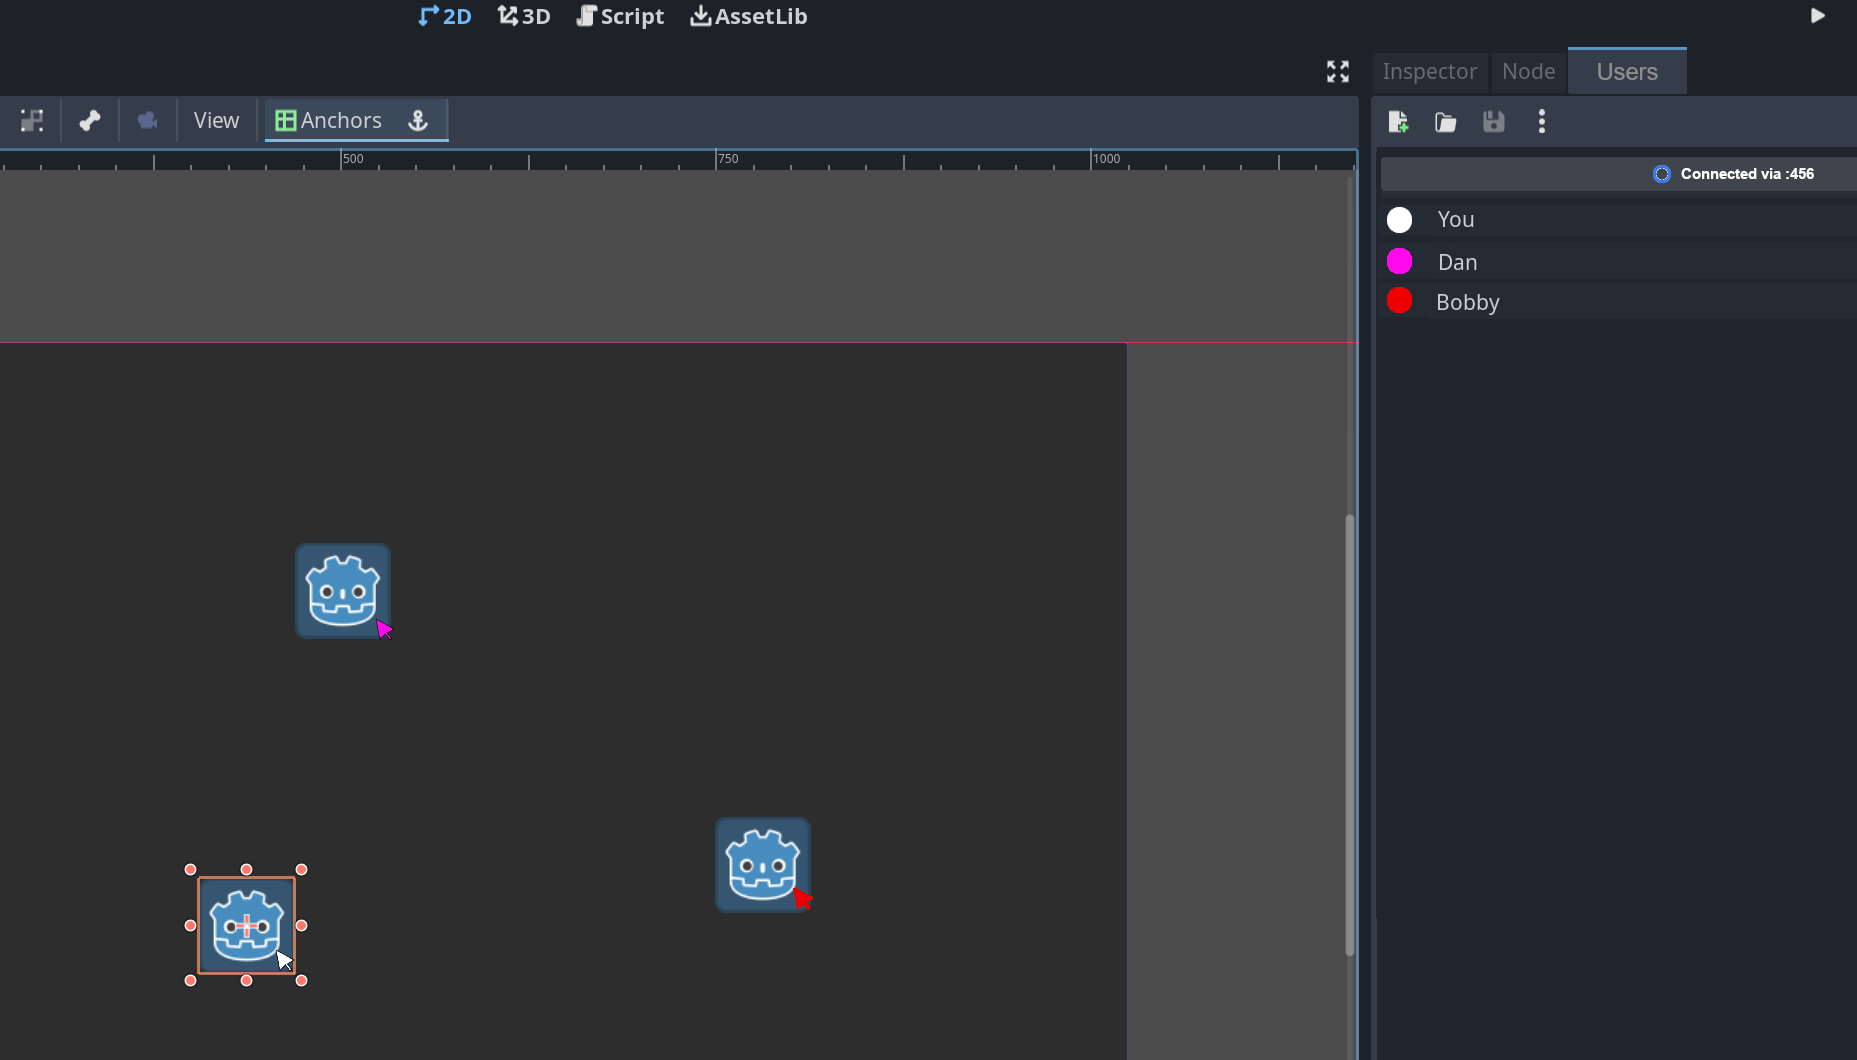Expand the editor viewport to fullscreen
The image size is (1857, 1060).
[x=1338, y=71]
